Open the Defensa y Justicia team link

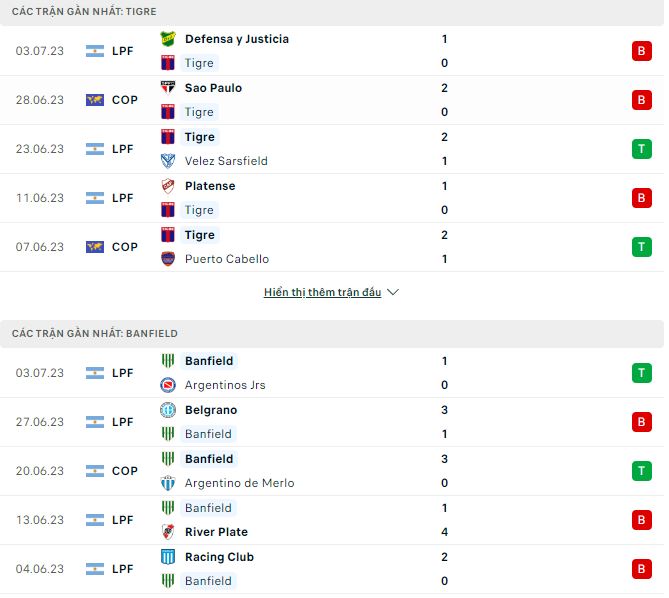point(237,39)
